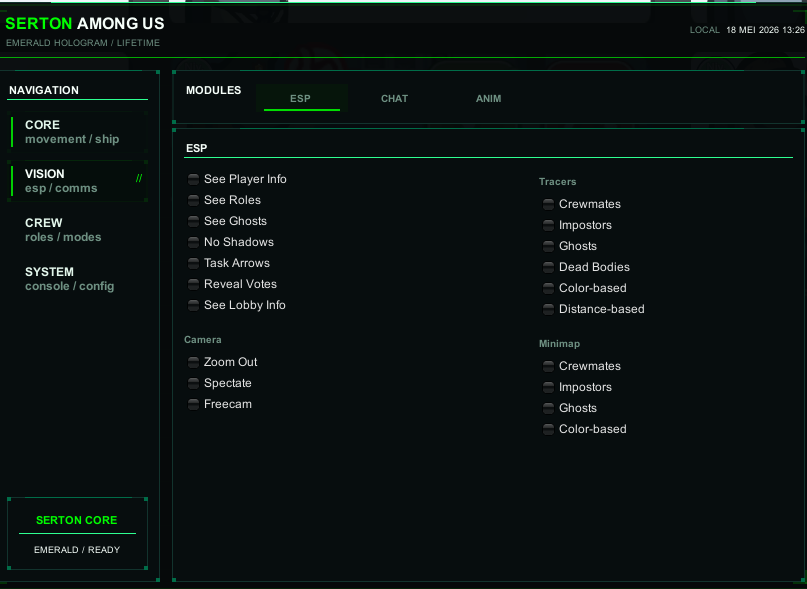Viewport: 807px width, 589px height.
Task: Enable No Shadows checkbox
Action: (194, 242)
